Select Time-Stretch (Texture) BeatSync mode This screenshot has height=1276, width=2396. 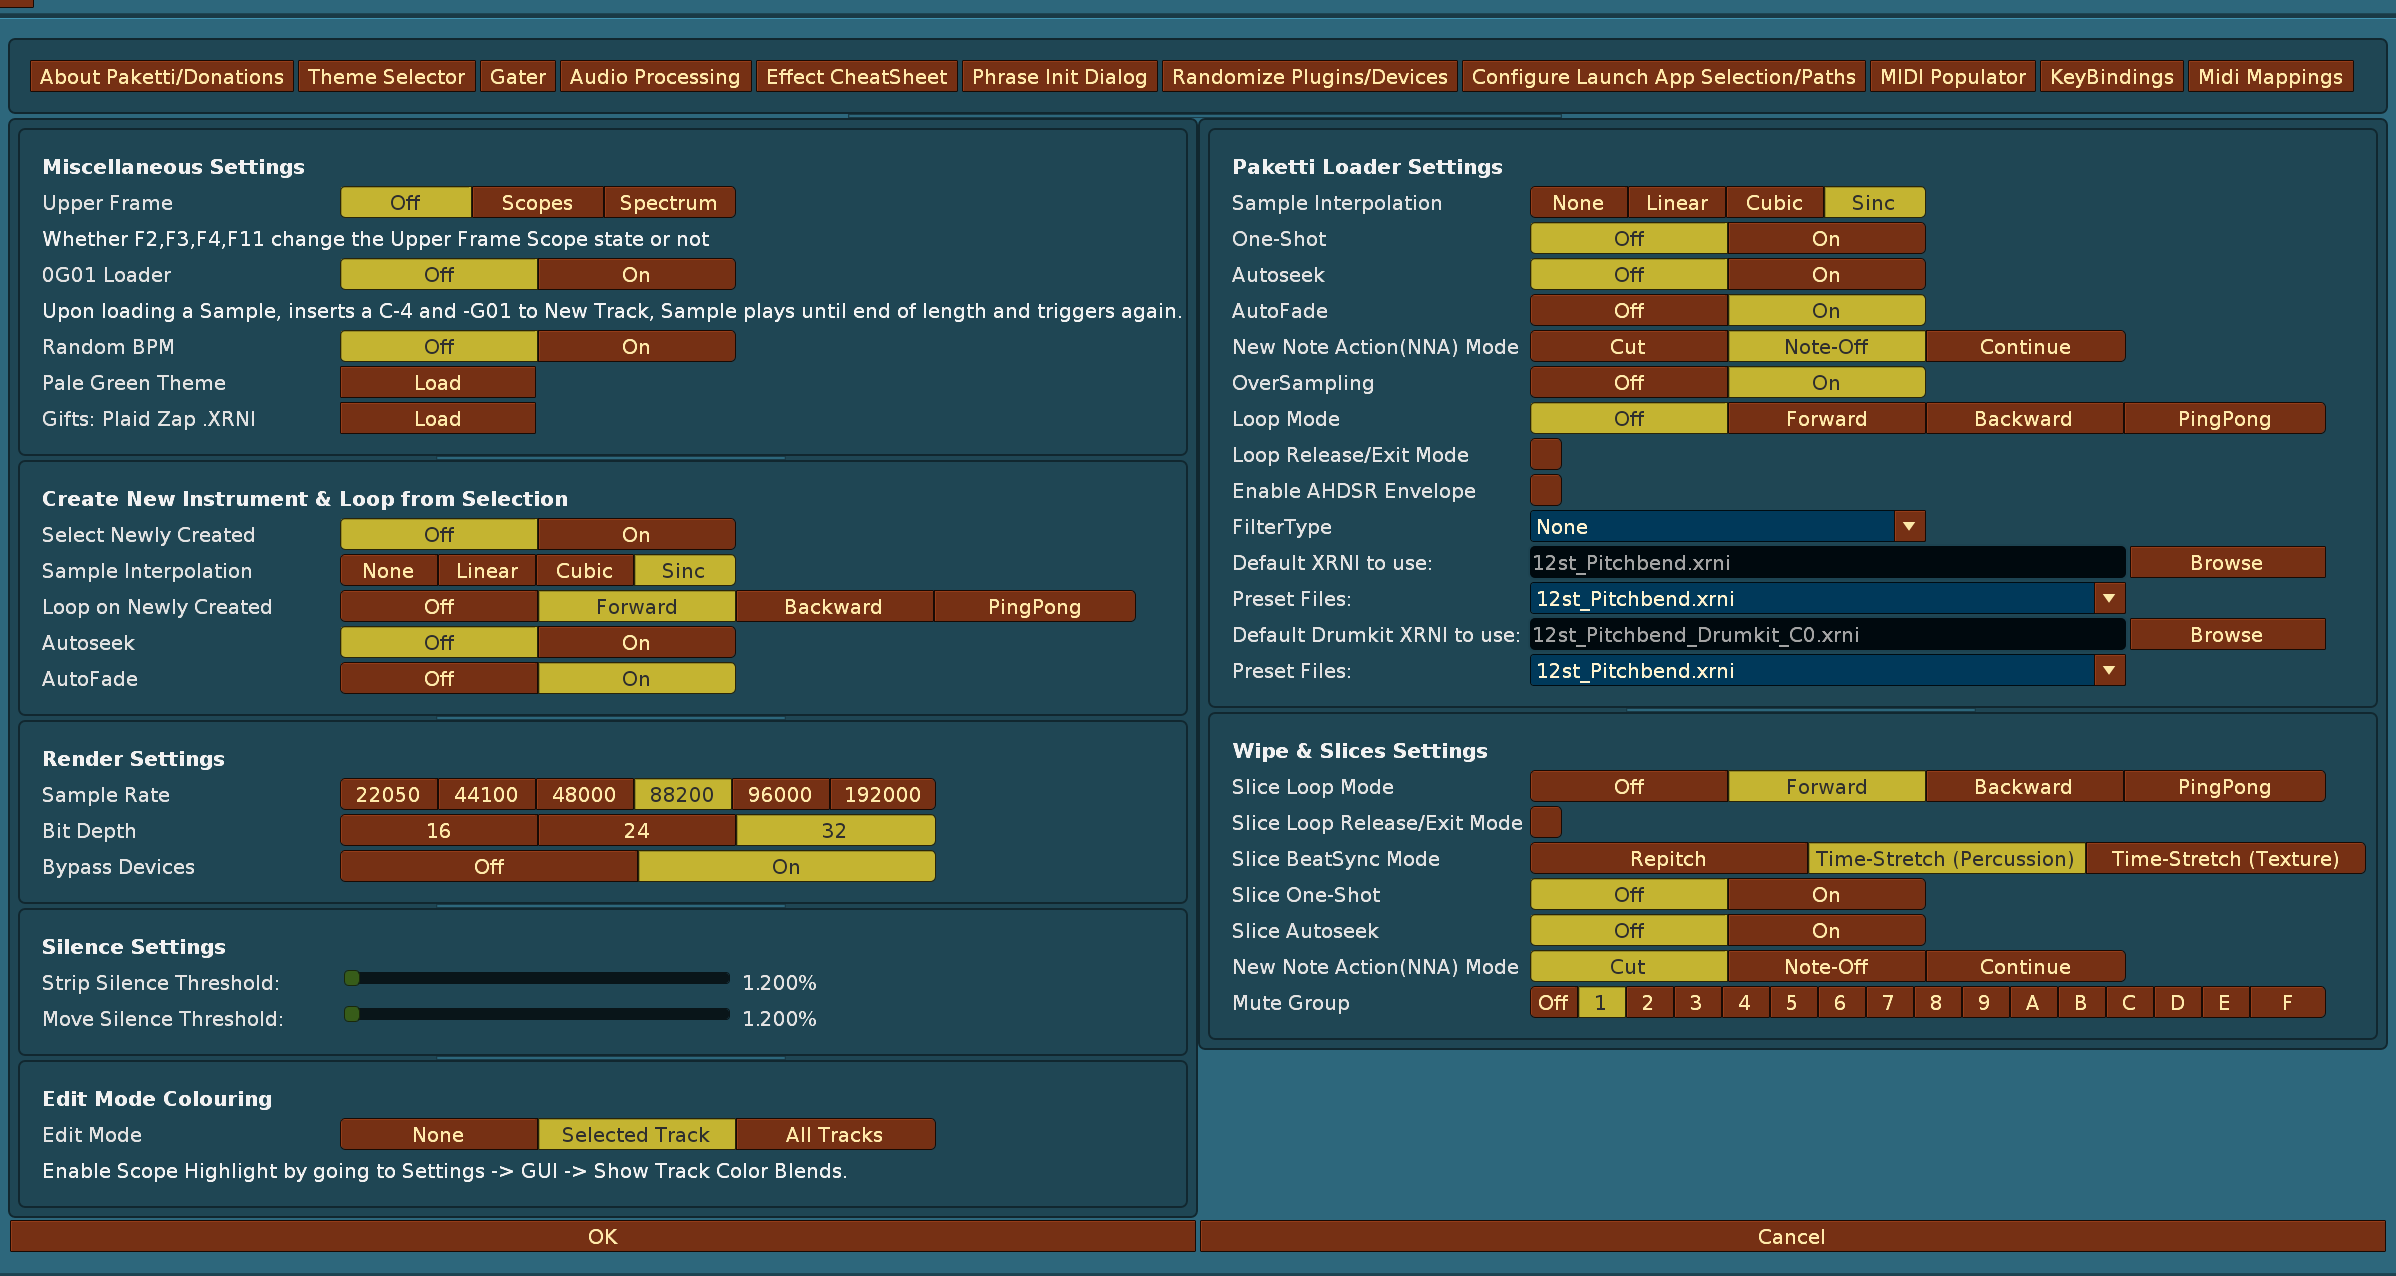(2224, 858)
